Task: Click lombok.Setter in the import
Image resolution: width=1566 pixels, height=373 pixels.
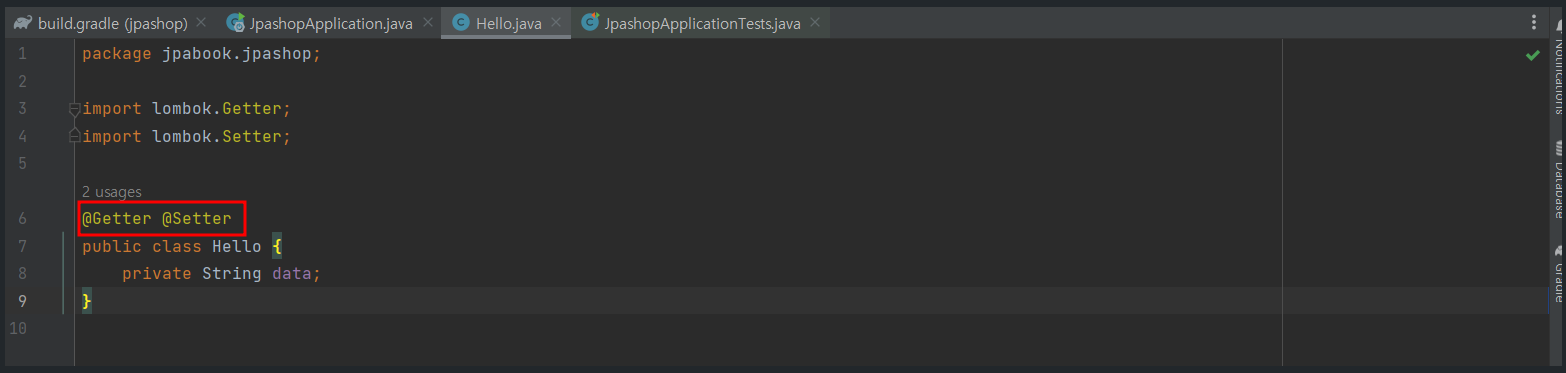Action: (217, 136)
